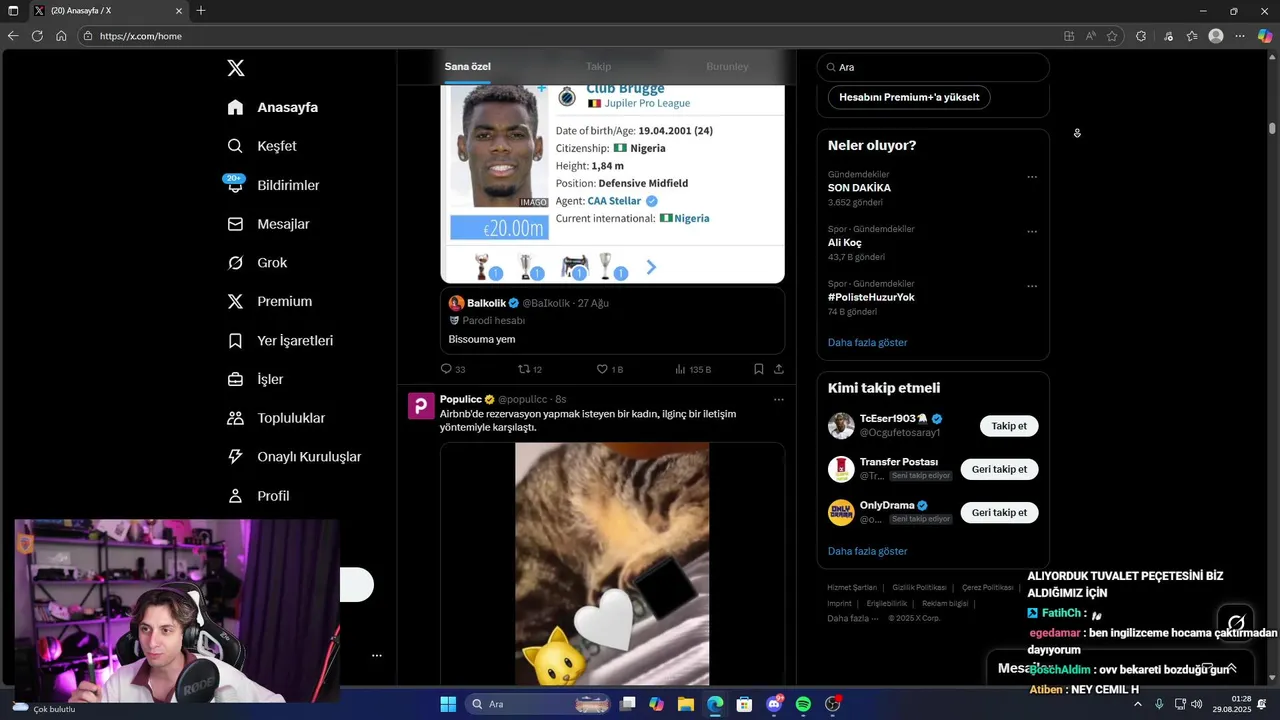Open Keşfet from sidebar
This screenshot has height=720, width=1280.
262,146
